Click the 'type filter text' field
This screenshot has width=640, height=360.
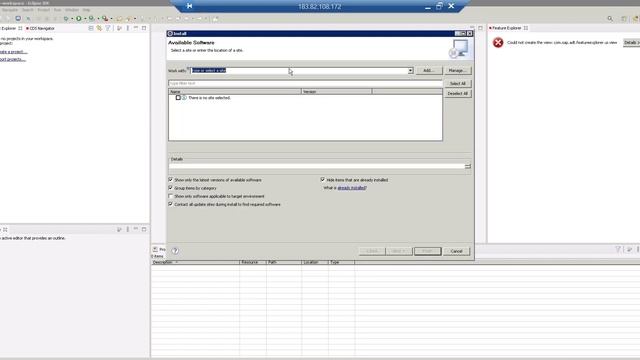click(x=305, y=83)
